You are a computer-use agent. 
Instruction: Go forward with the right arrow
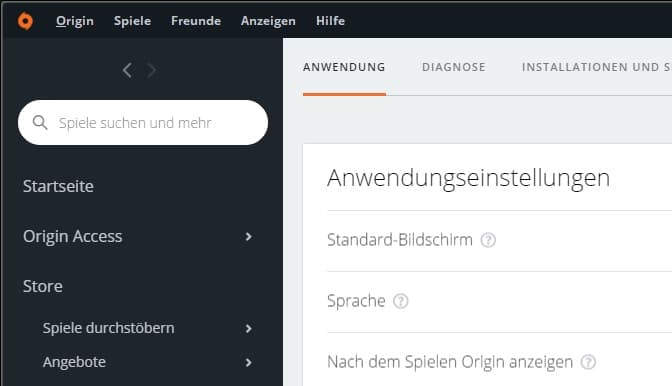click(151, 70)
